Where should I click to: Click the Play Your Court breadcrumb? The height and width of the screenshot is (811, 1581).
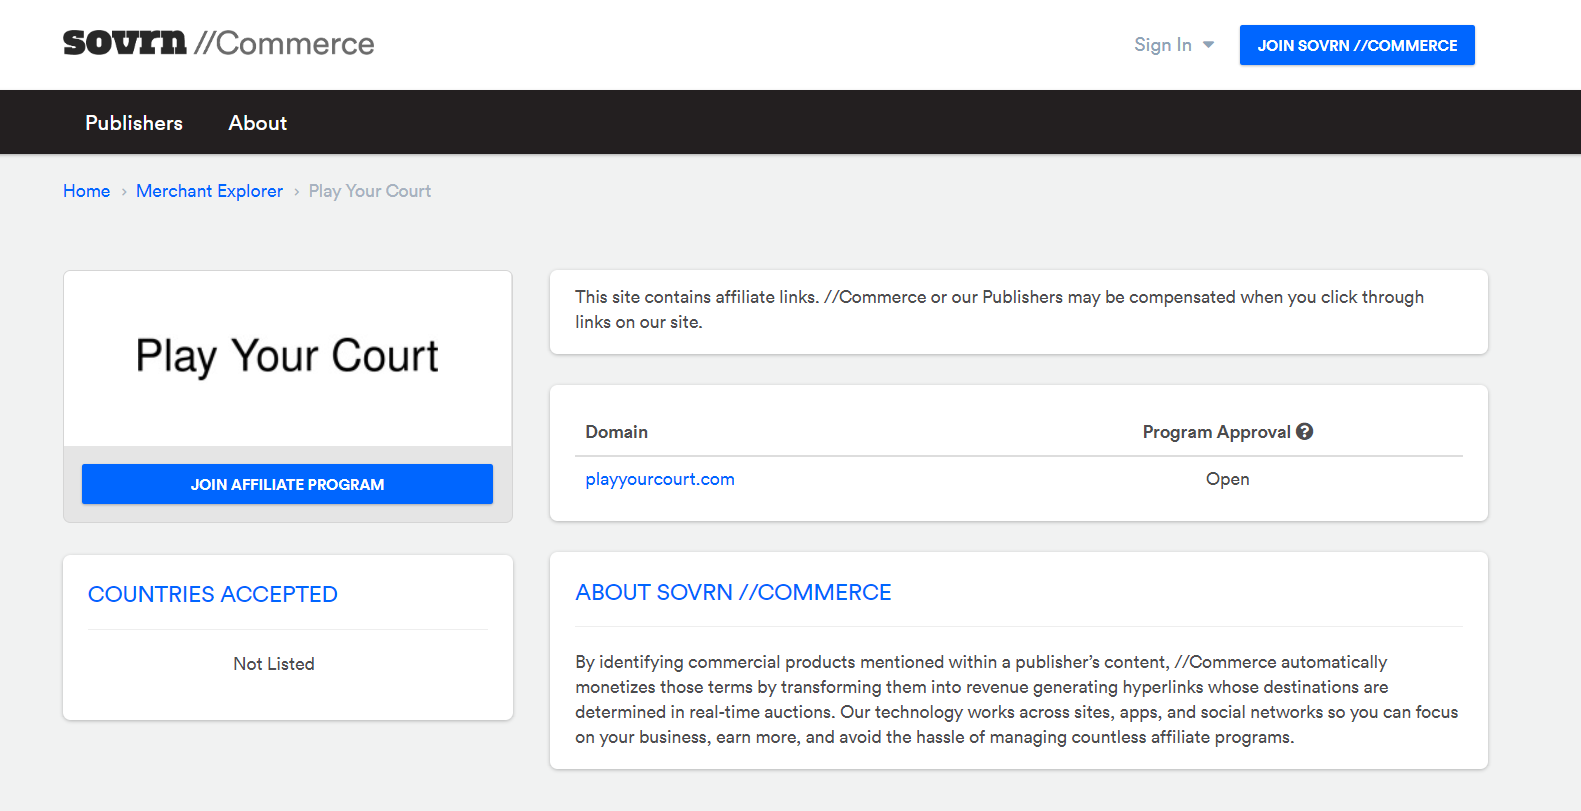coord(369,191)
